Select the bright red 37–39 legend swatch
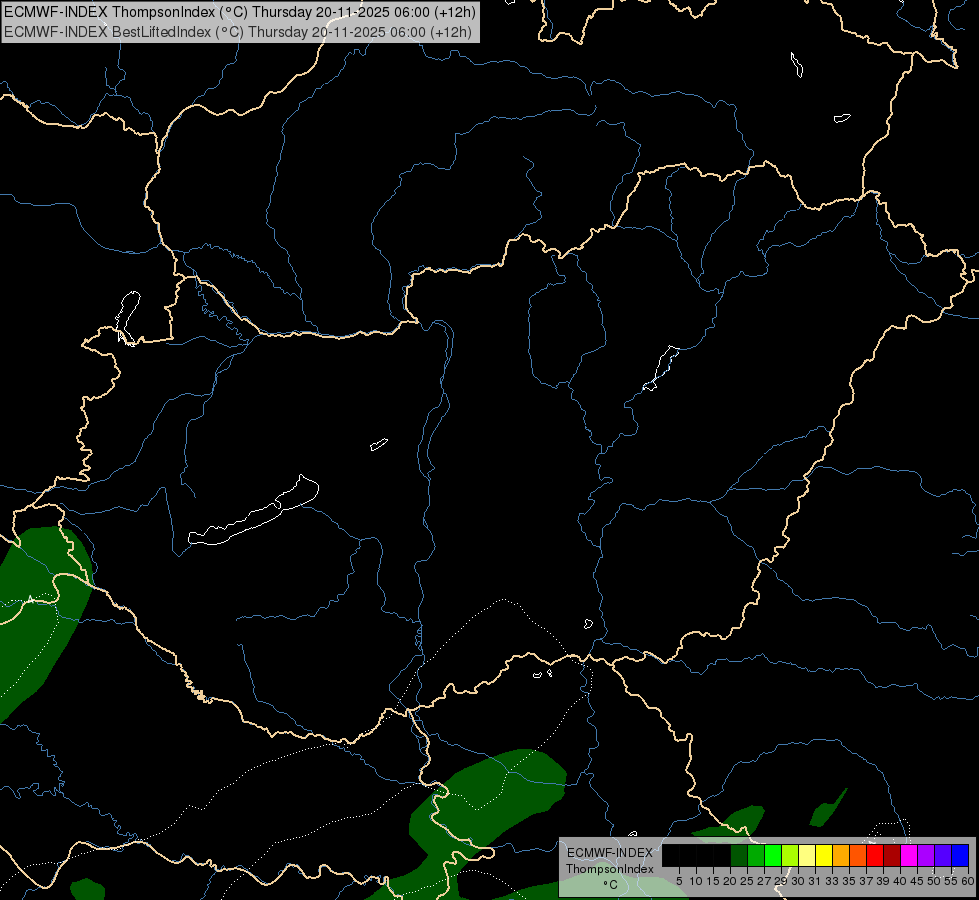Screen dimensions: 979x900 (875, 855)
